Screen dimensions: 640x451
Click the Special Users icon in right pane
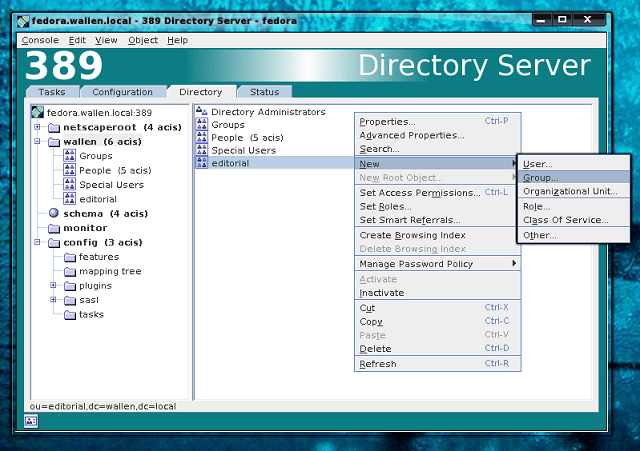[x=202, y=150]
